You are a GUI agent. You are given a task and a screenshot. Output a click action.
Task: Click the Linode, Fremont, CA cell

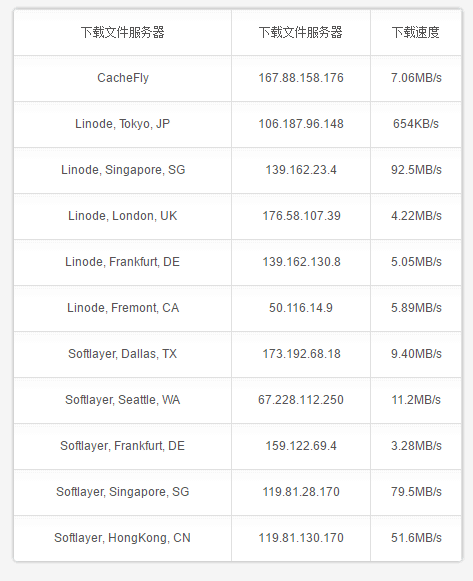tap(123, 308)
